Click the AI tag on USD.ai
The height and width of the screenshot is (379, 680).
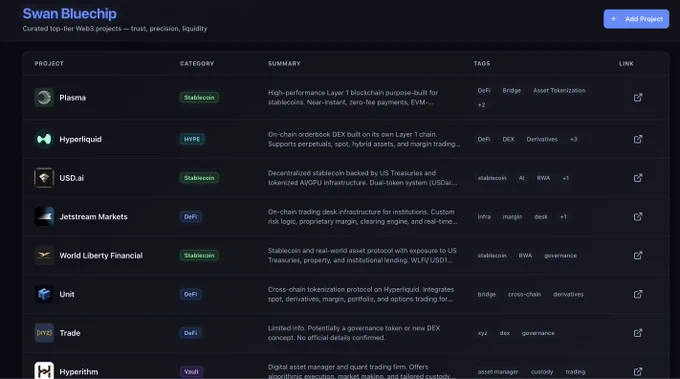521,178
